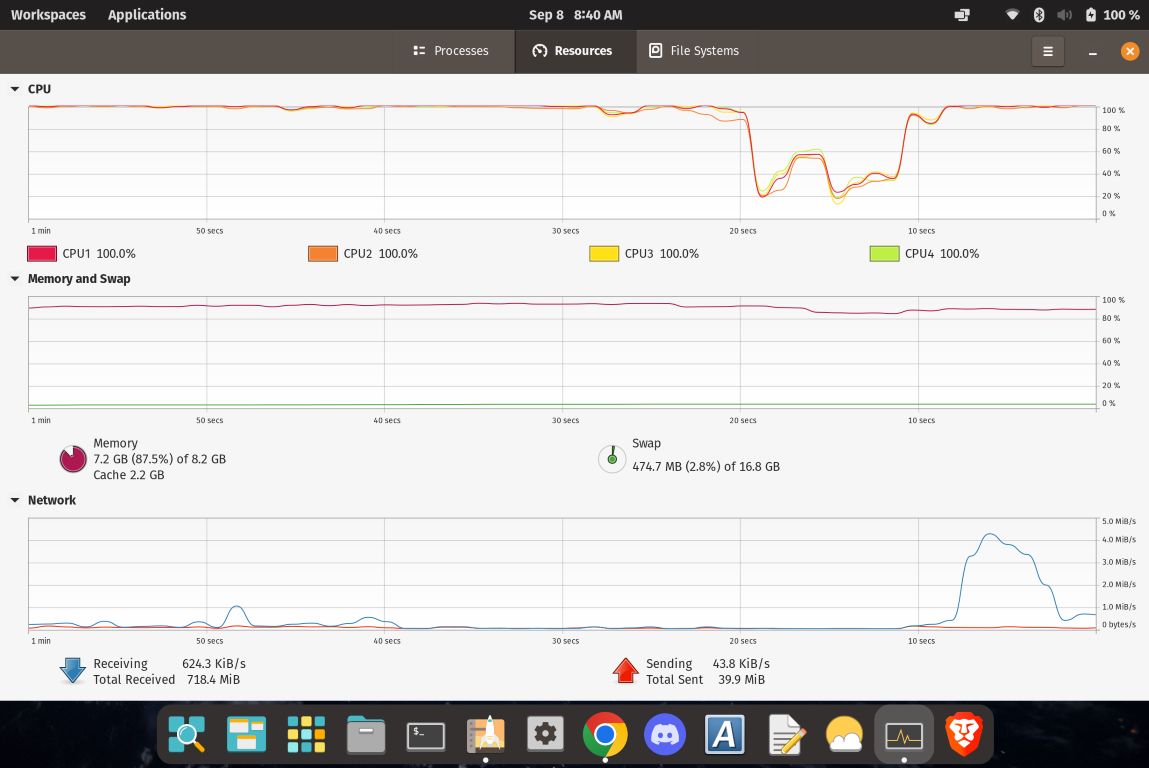Click the Memory usage pie icon
1149x768 pixels.
click(x=73, y=459)
